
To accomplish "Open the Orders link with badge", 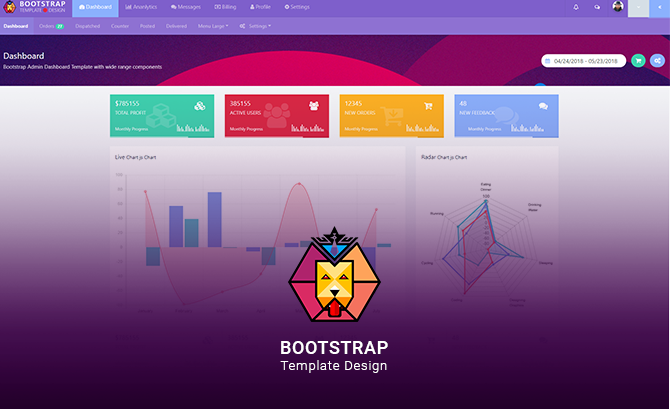I will [x=51, y=26].
